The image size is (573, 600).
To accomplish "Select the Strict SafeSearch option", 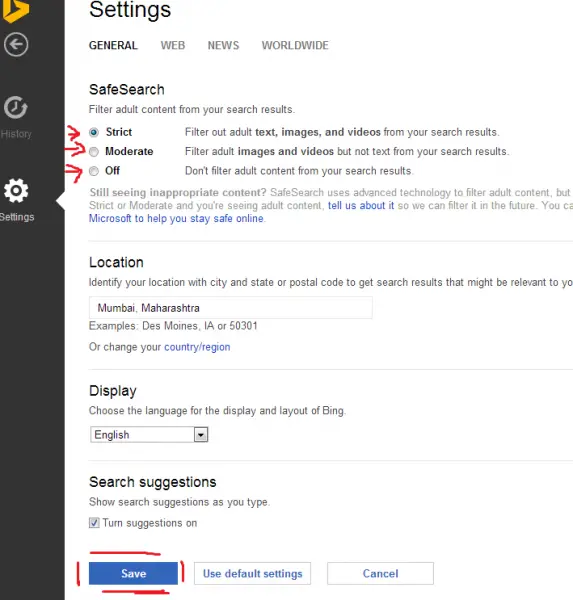I will pos(94,132).
